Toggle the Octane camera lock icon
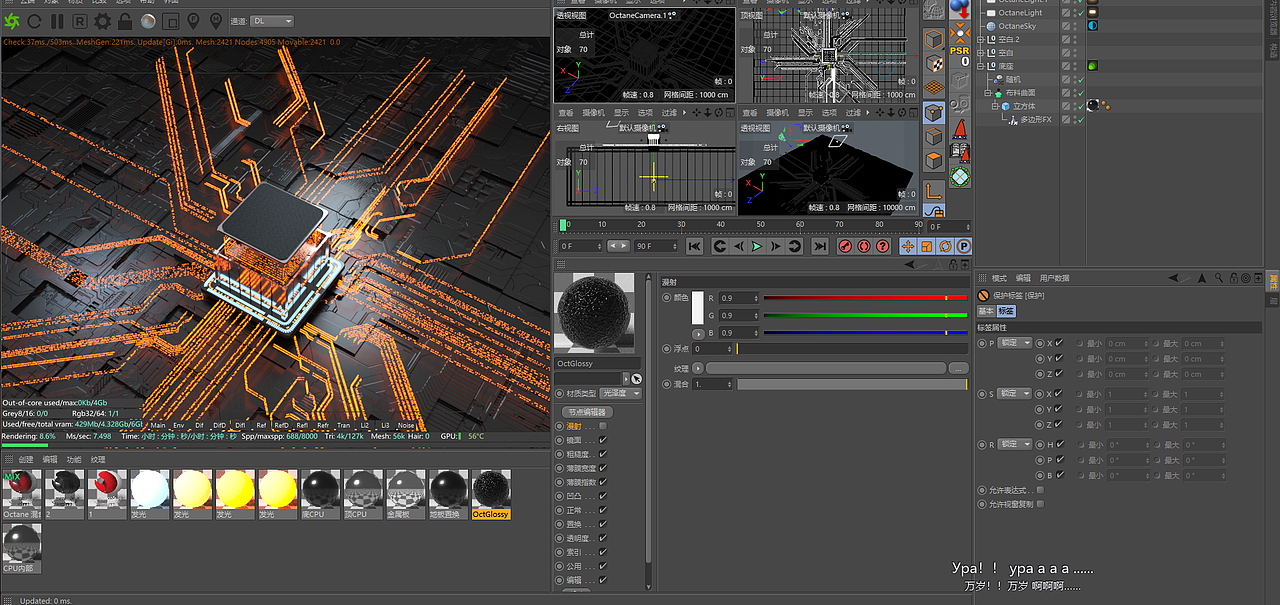Screen dimensions: 1280x605 point(125,21)
